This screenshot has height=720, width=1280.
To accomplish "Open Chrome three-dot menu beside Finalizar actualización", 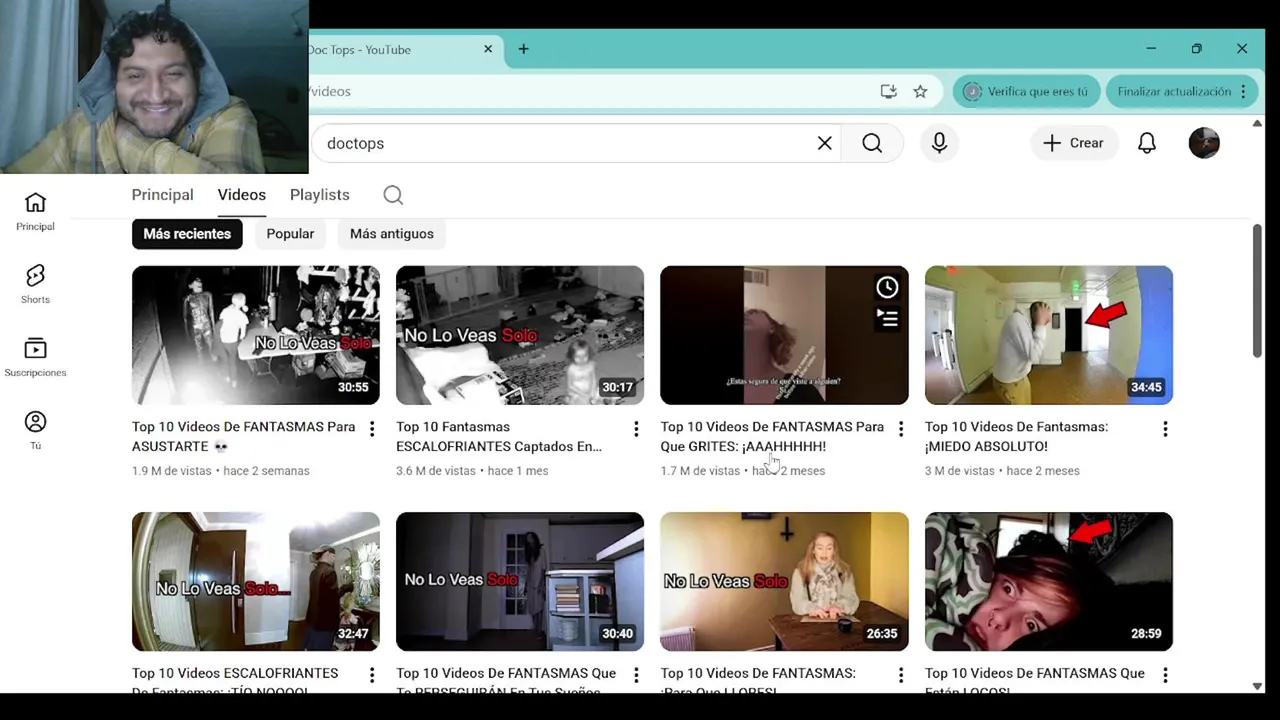I will [1243, 91].
